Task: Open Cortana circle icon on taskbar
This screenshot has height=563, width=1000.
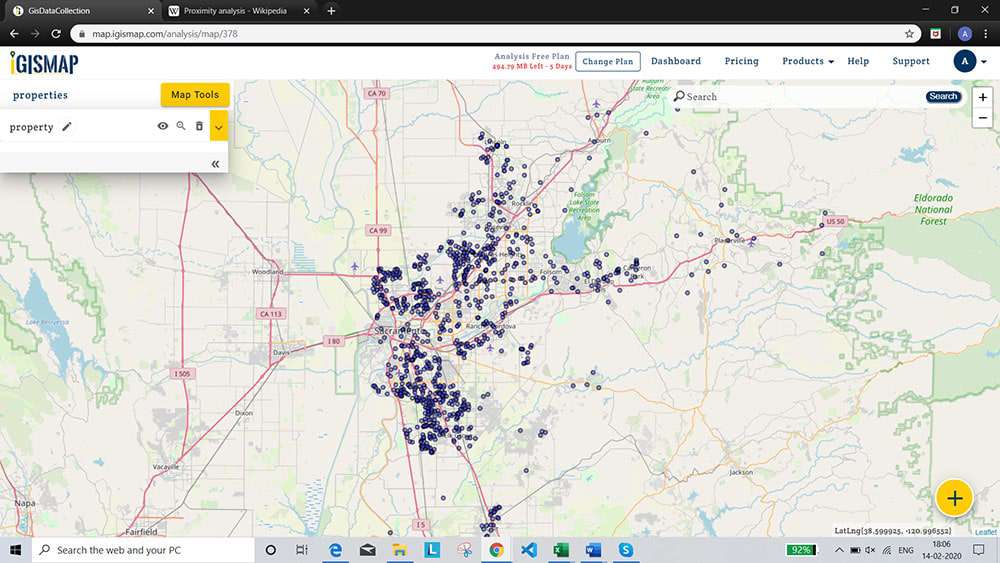Action: [270, 550]
